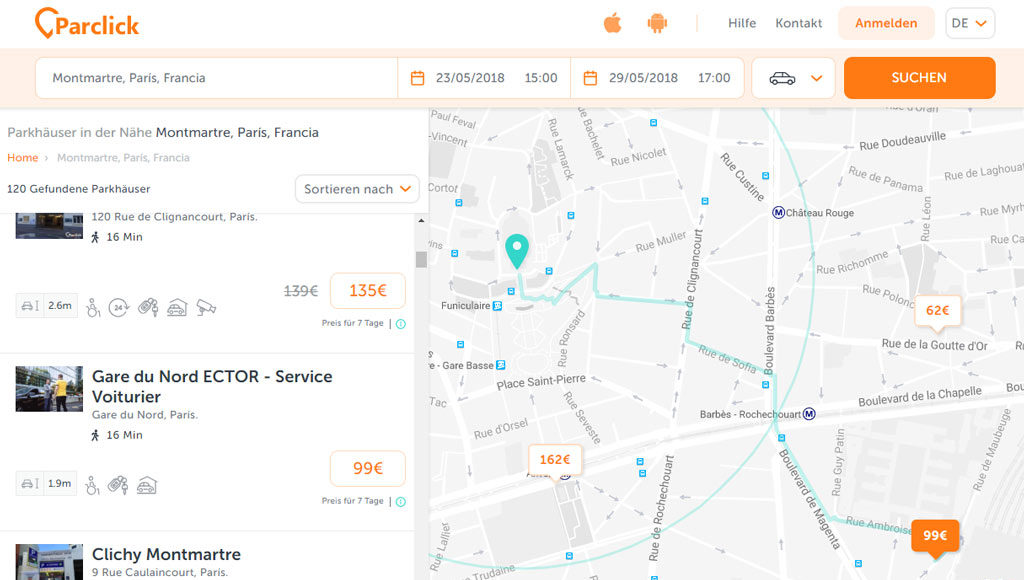This screenshot has height=580, width=1024.
Task: Click the 120 Gefundene Parkhäuser text
Action: tap(78, 189)
